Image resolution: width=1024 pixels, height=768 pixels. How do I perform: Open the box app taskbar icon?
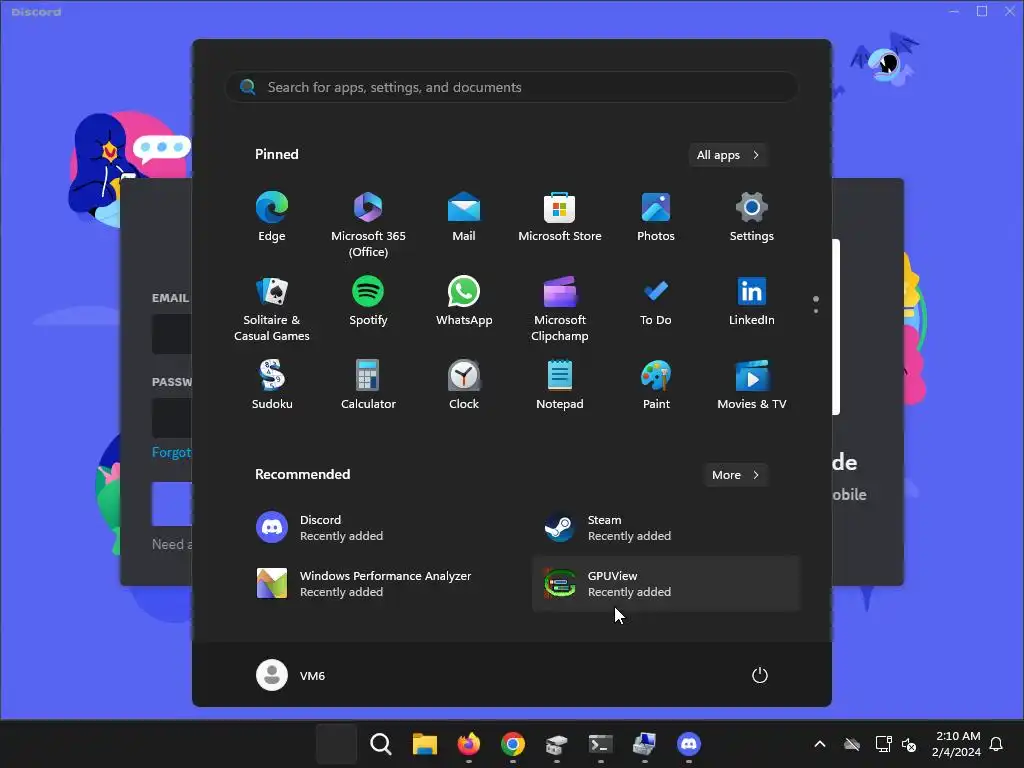(556, 744)
